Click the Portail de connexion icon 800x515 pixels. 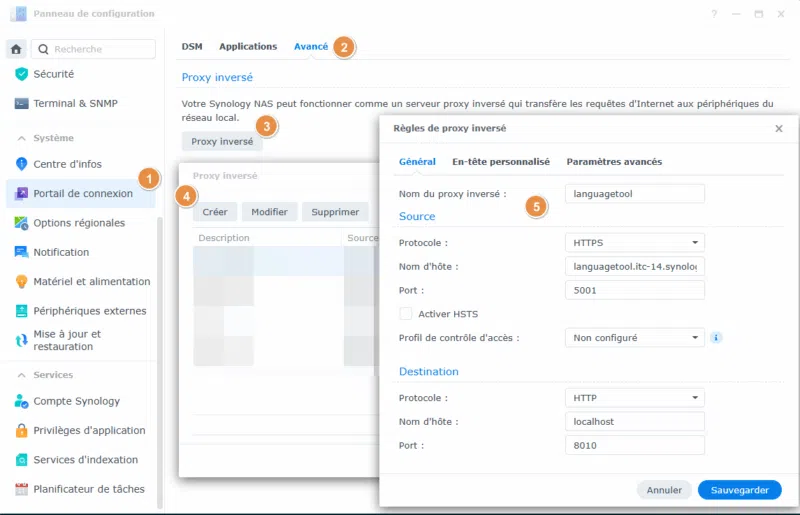[x=21, y=193]
